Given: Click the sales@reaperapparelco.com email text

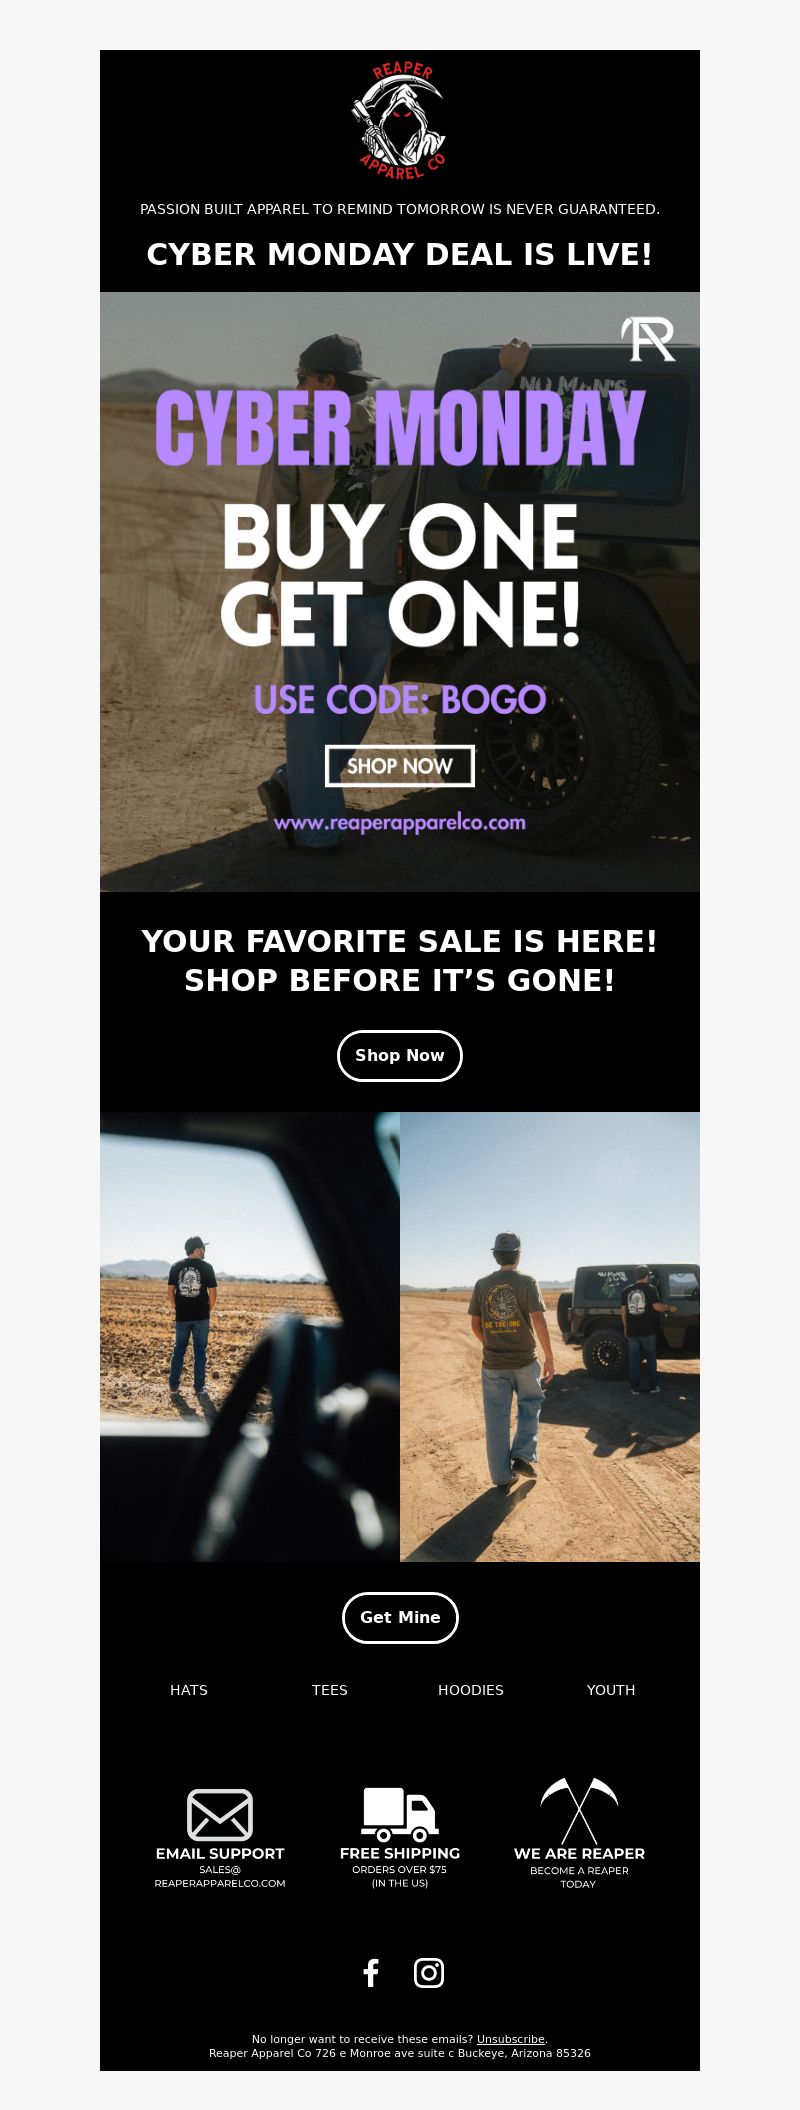Looking at the screenshot, I should coord(220,1876).
